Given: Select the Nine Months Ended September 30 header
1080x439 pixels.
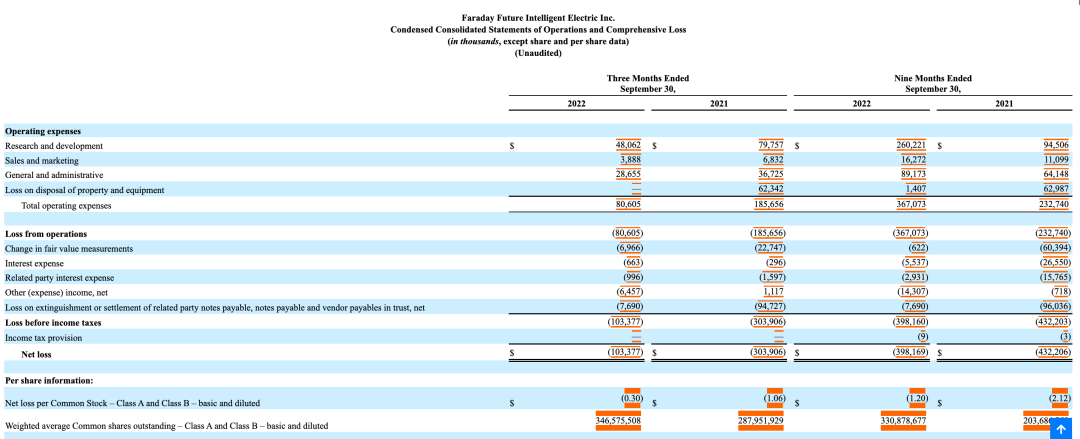Looking at the screenshot, I should [933, 83].
